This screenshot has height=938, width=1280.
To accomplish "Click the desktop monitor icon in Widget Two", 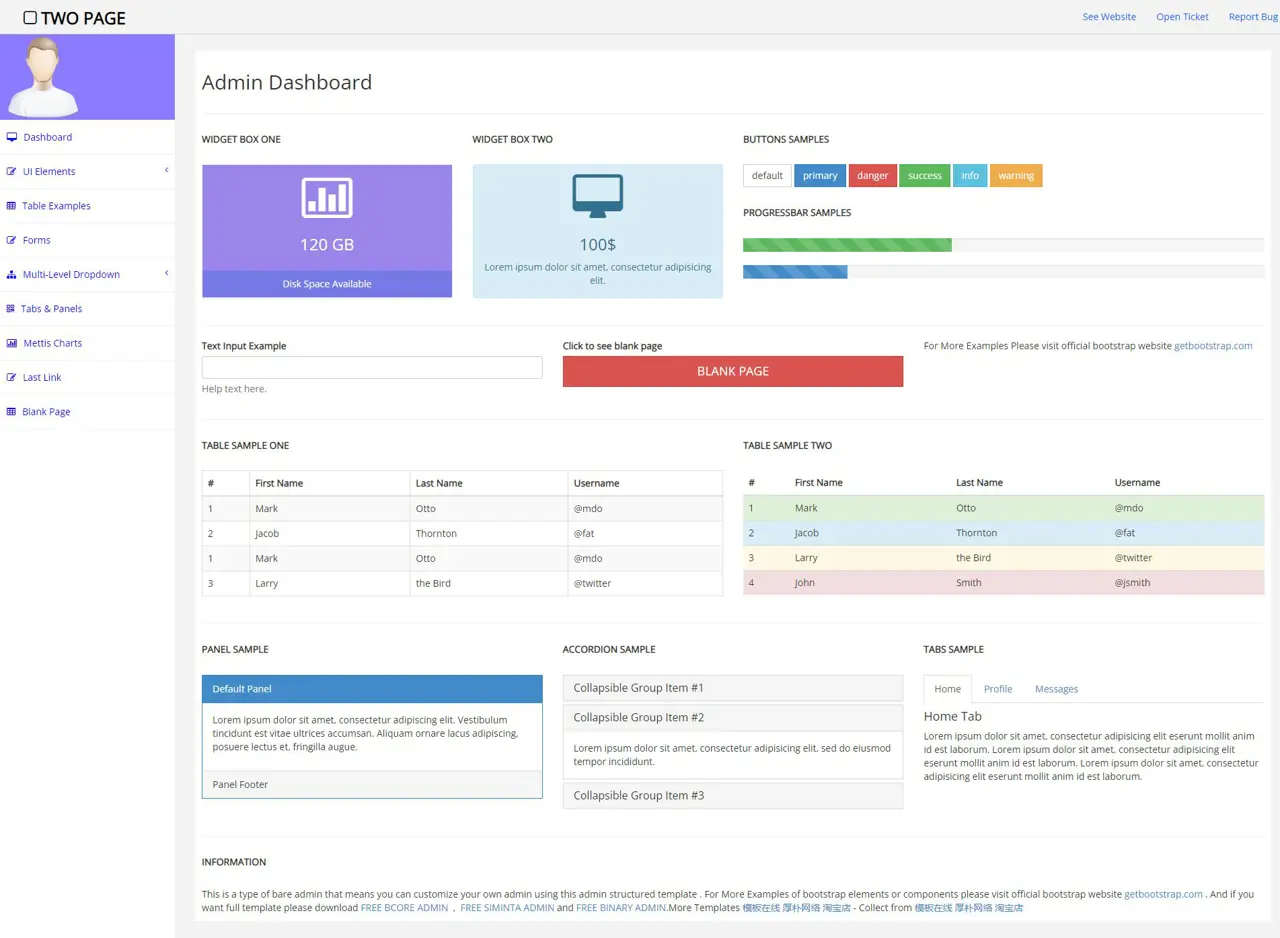I will tap(597, 196).
